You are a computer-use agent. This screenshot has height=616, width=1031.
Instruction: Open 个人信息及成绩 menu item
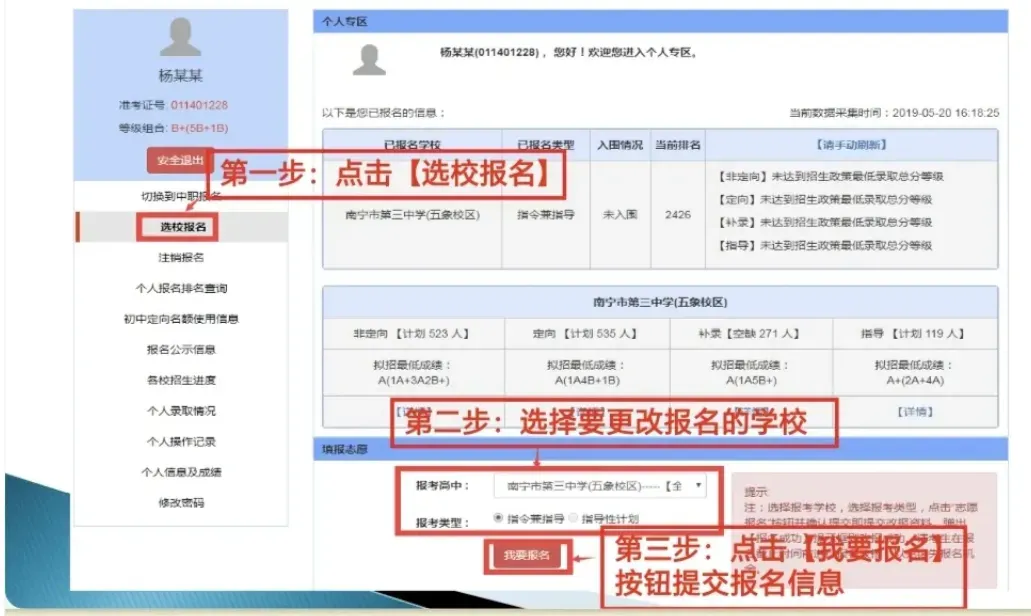(181, 472)
